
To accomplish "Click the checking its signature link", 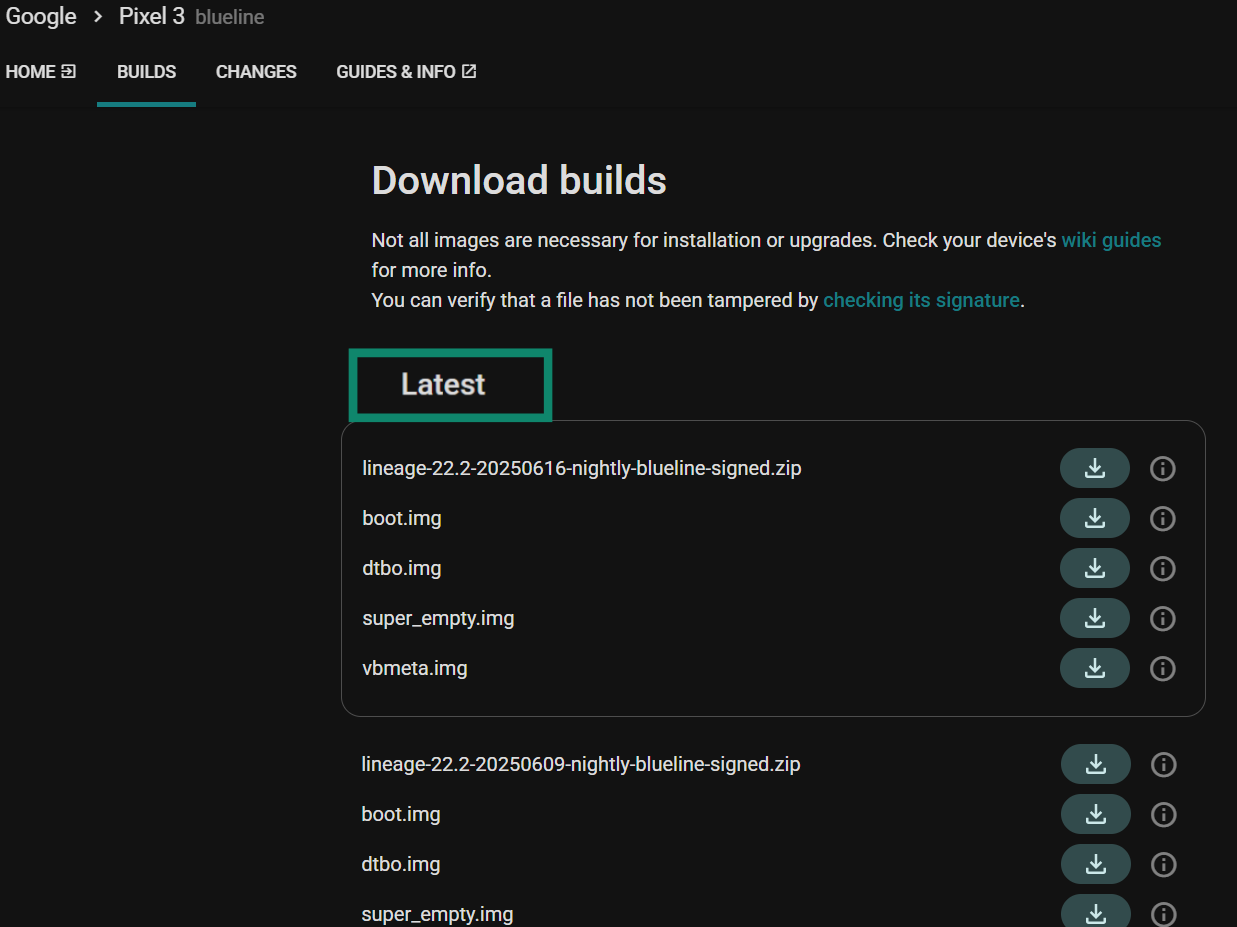I will point(920,300).
